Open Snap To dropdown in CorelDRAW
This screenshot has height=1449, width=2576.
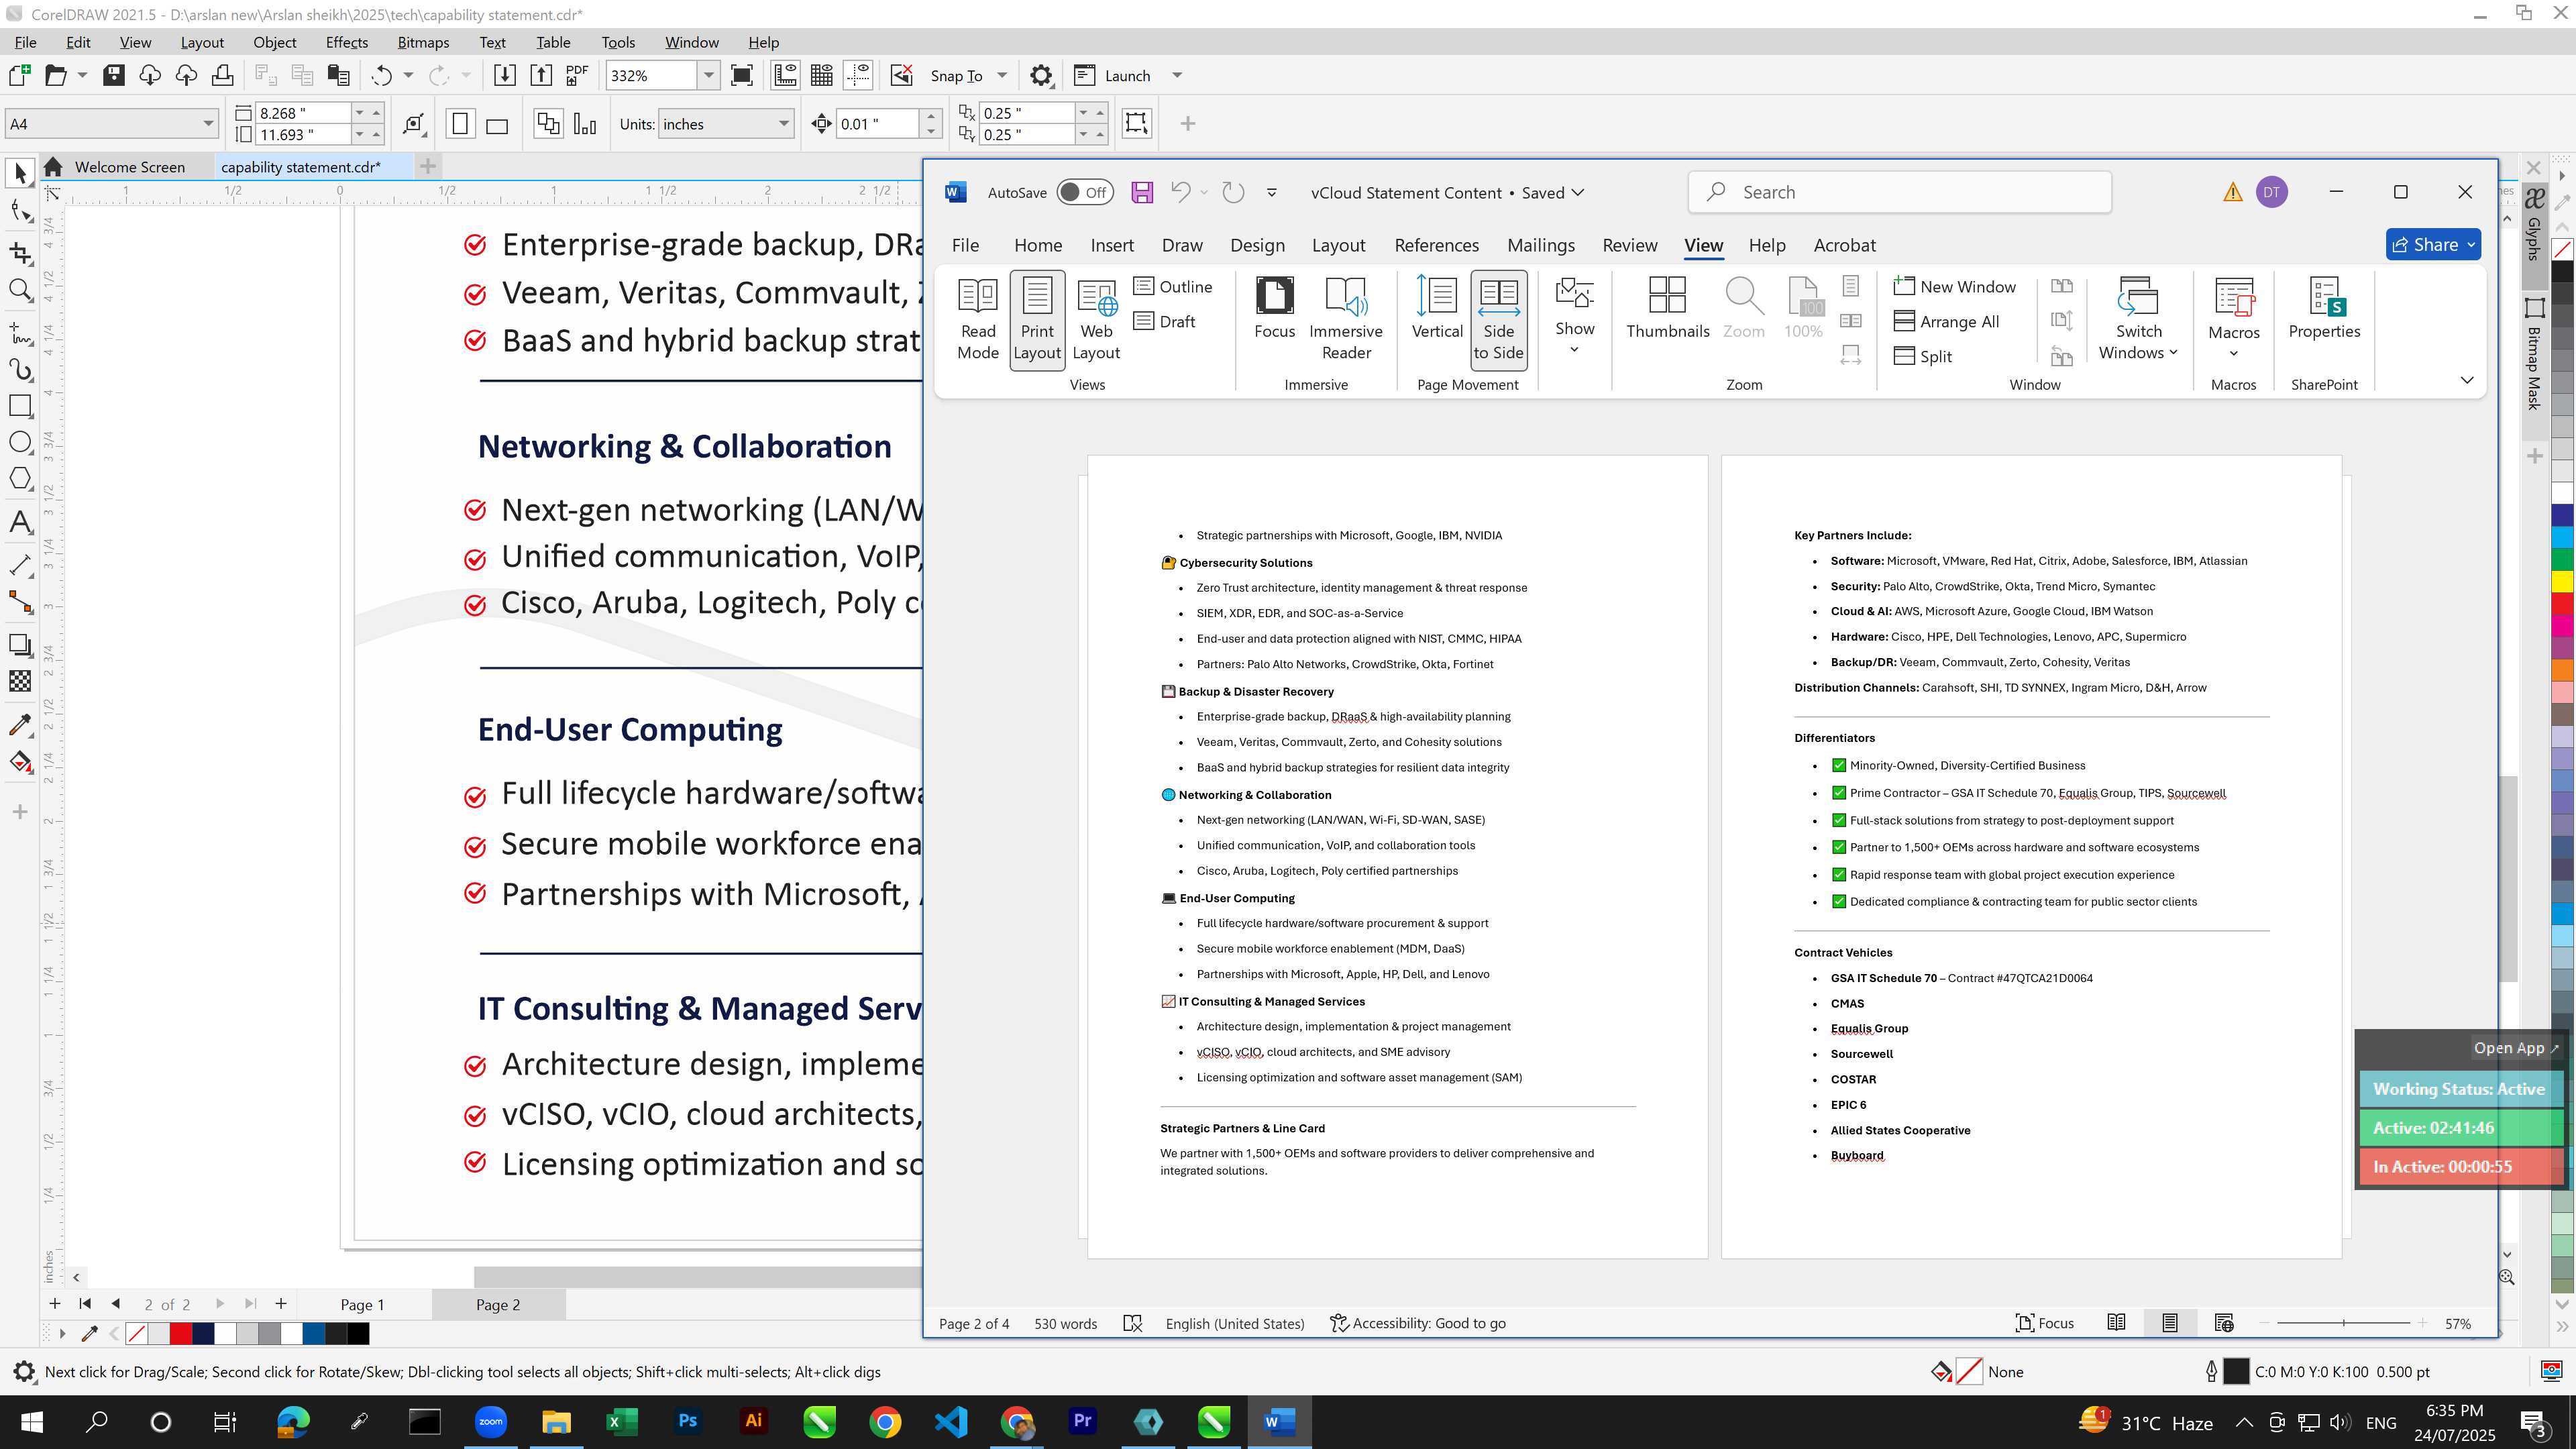(x=1002, y=75)
